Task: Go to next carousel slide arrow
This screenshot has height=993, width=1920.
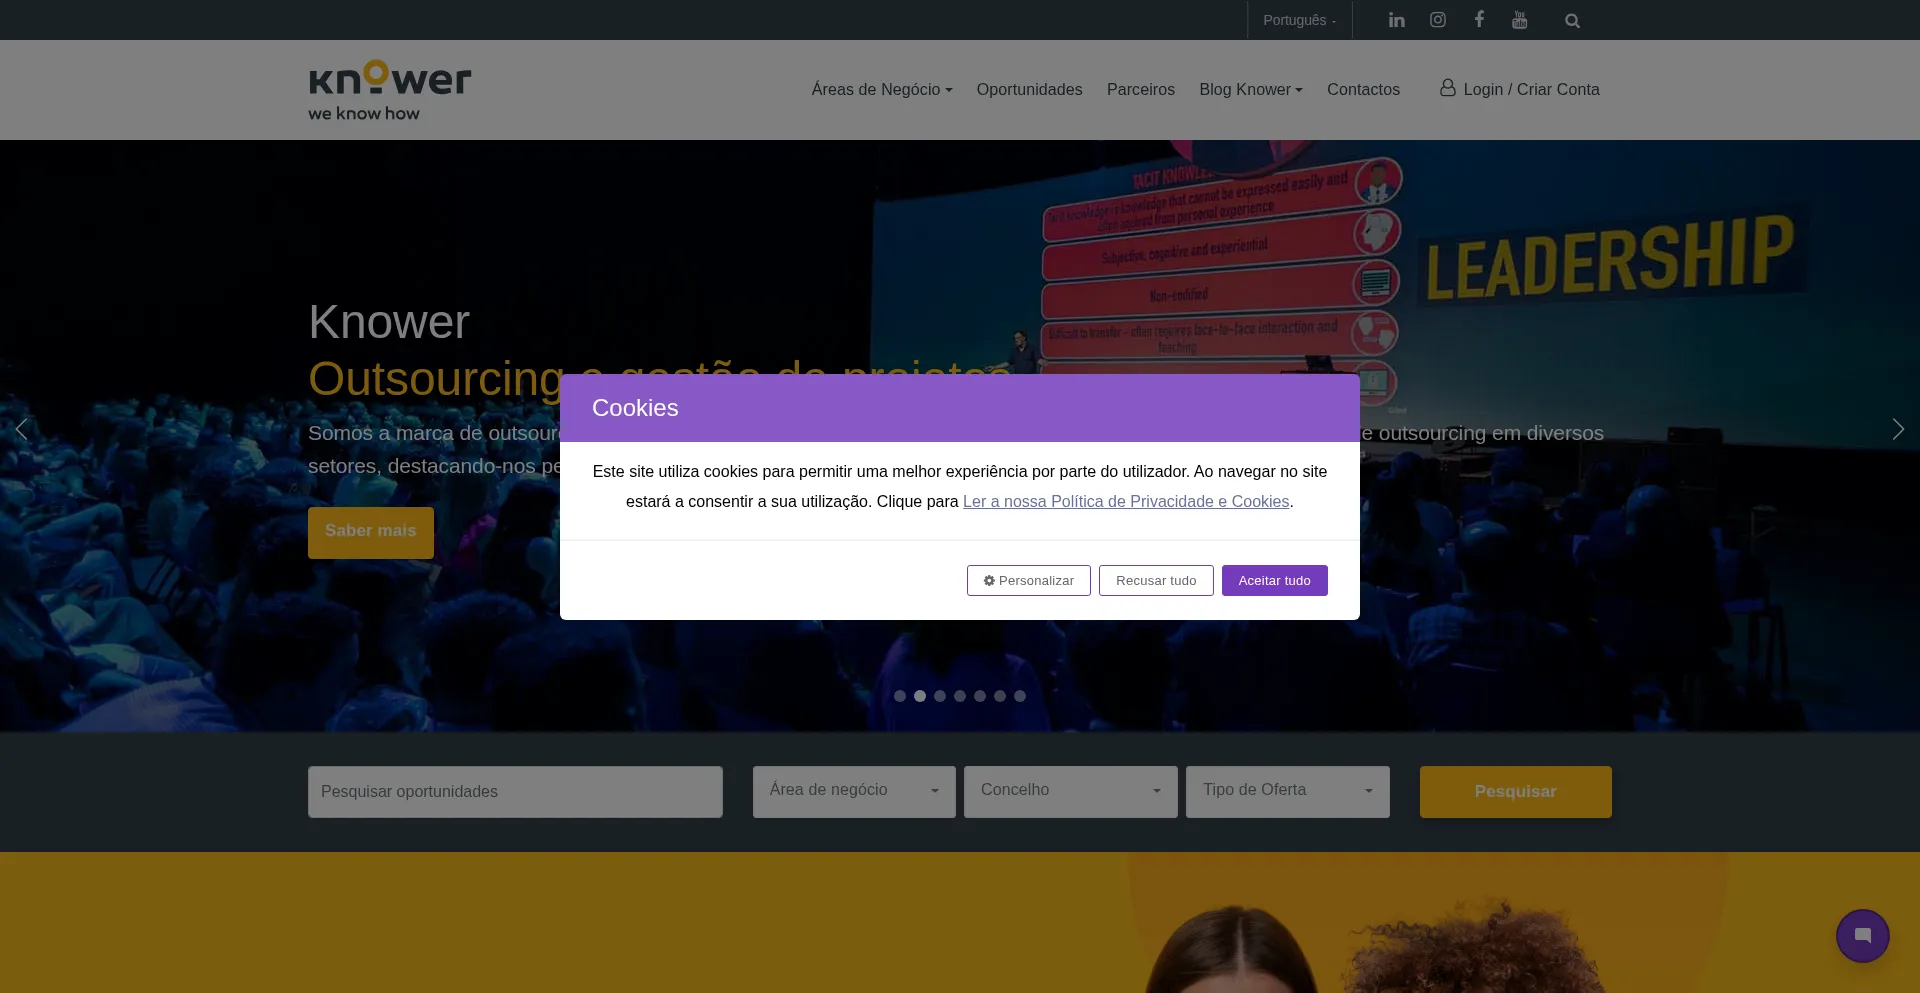Action: [1898, 429]
